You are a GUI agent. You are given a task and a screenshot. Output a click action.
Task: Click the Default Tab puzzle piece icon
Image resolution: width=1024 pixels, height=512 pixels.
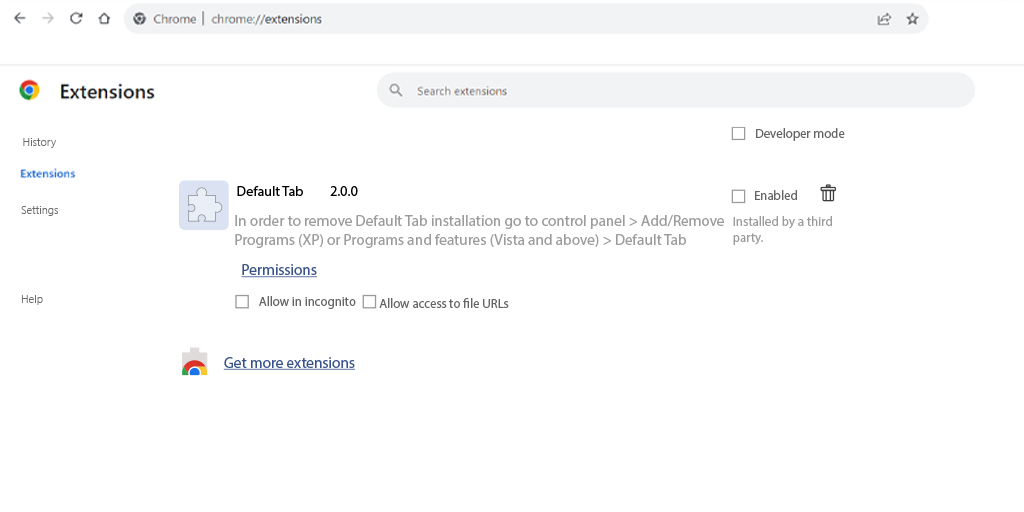204,205
